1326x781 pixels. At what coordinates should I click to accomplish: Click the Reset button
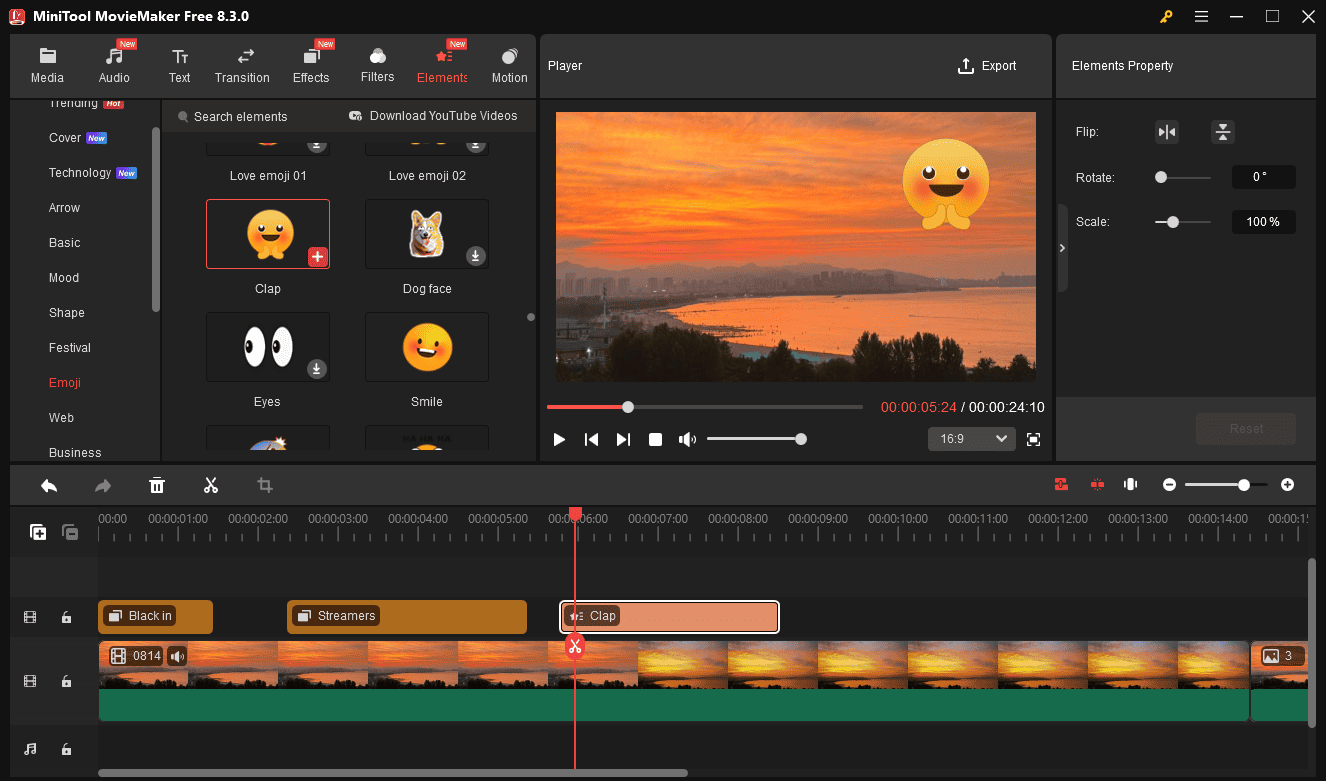(1246, 429)
